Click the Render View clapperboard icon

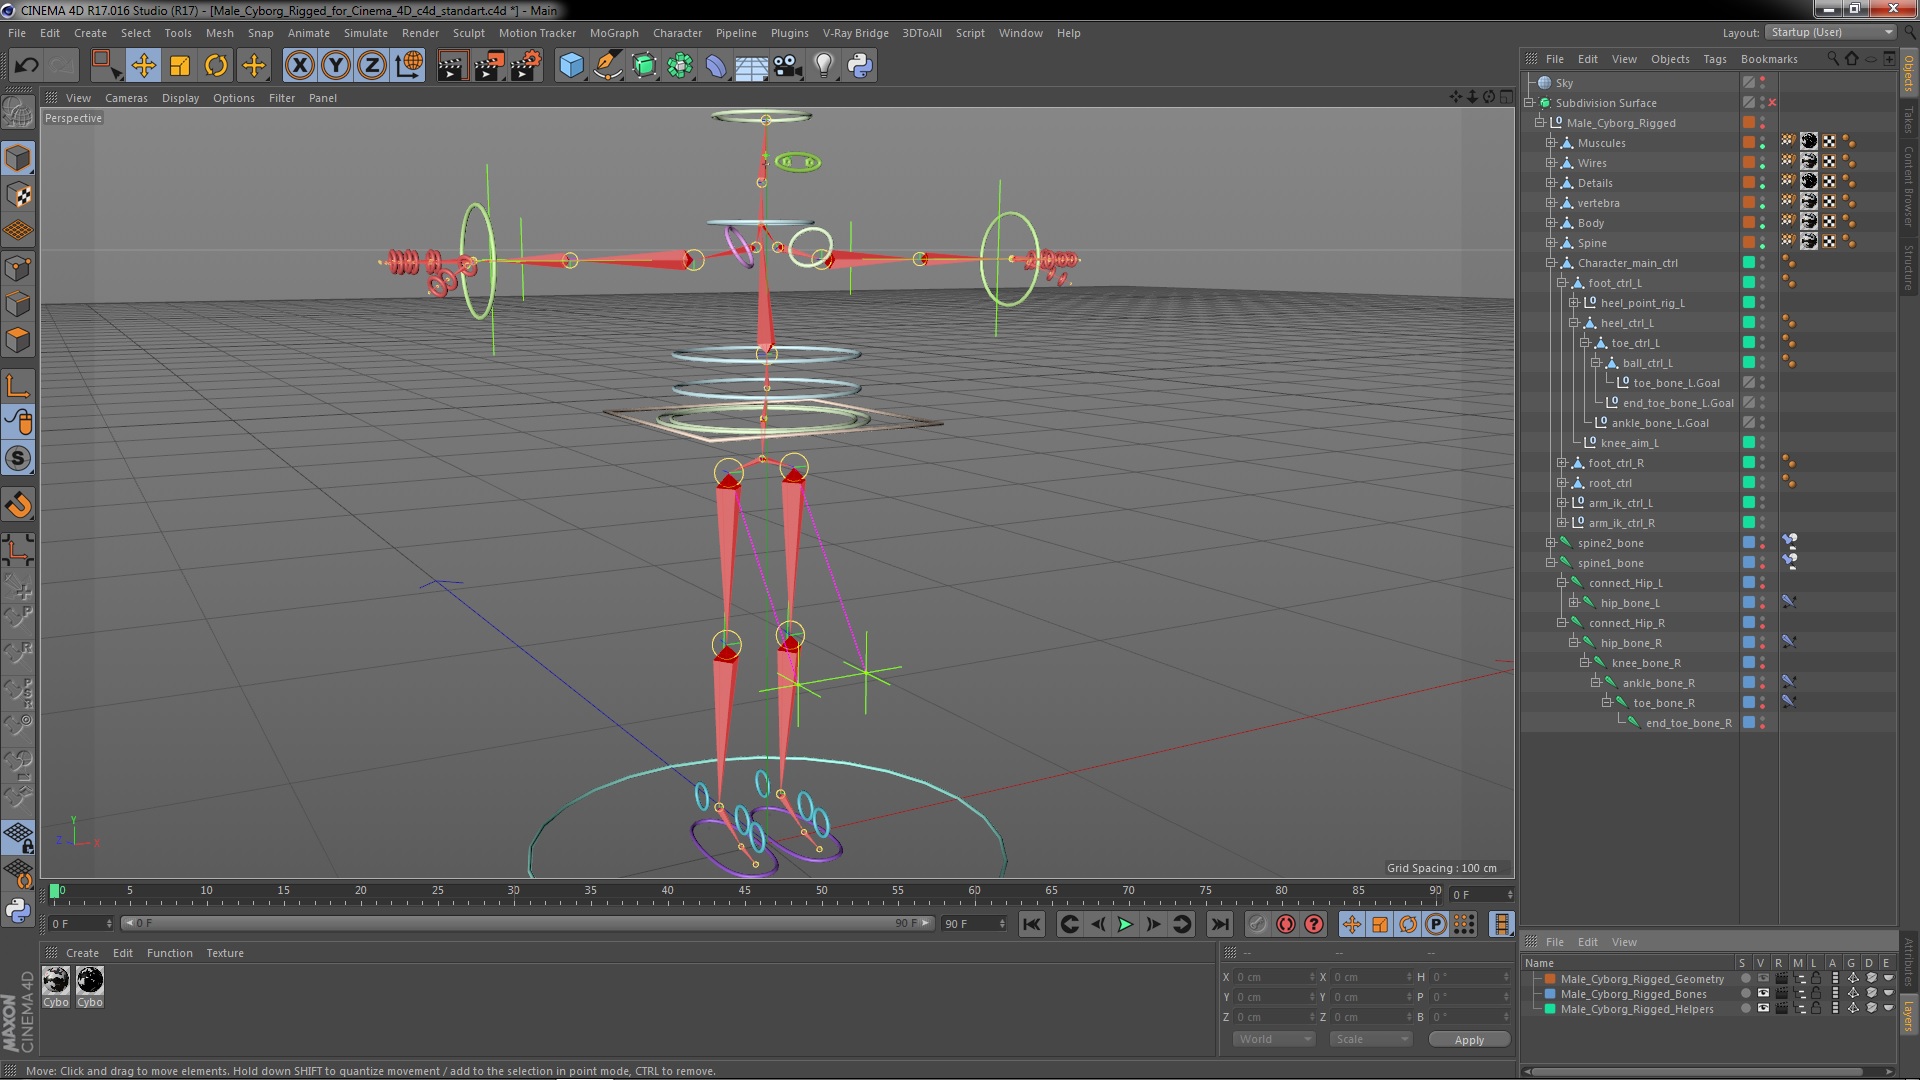click(452, 66)
